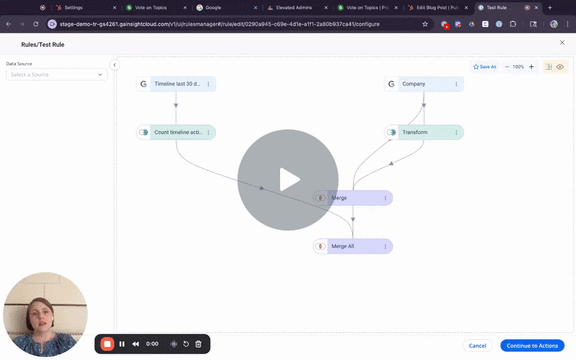
Task: Click the Cancel button
Action: 477,346
